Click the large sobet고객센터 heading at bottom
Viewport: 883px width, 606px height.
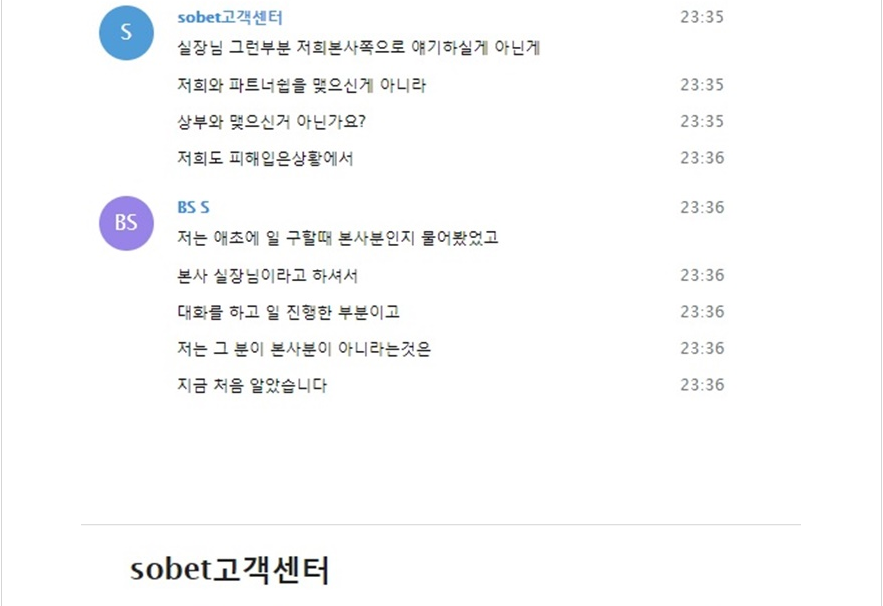pos(229,570)
